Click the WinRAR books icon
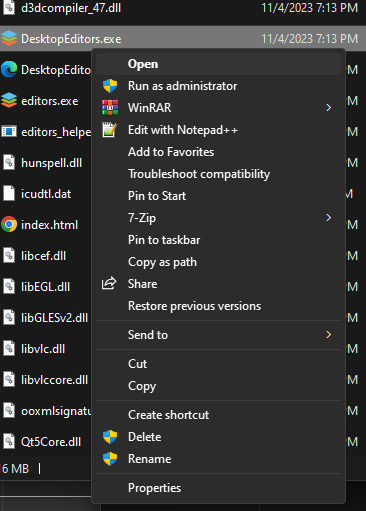Image resolution: width=366 pixels, height=511 pixels. pos(110,108)
